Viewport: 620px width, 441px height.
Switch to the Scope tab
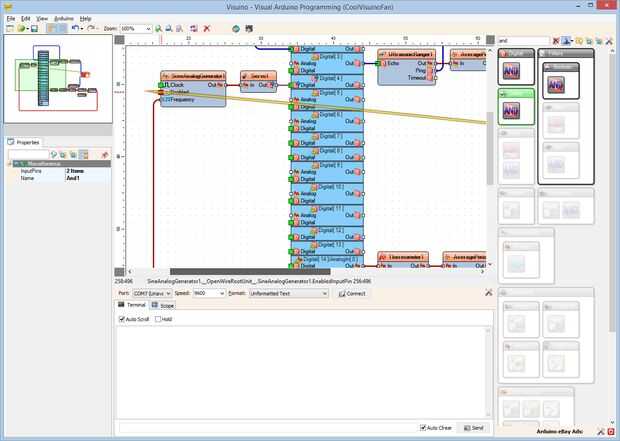(163, 305)
